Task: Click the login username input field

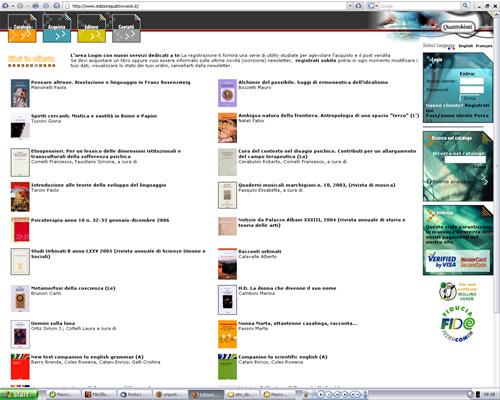Action: pyautogui.click(x=471, y=81)
